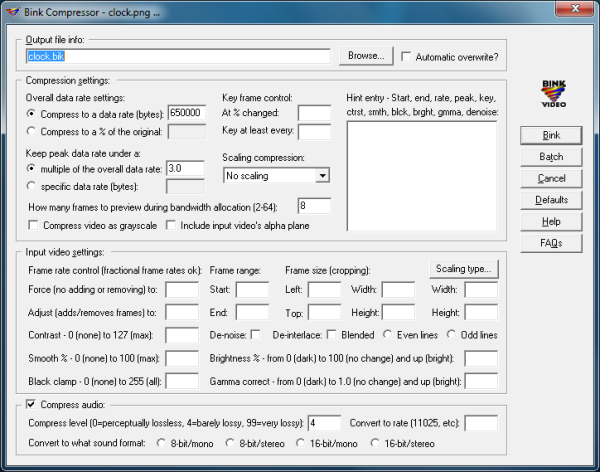This screenshot has height=472, width=600.
Task: Click the scaling Height field below Scaling type
Action: pyautogui.click(x=481, y=312)
